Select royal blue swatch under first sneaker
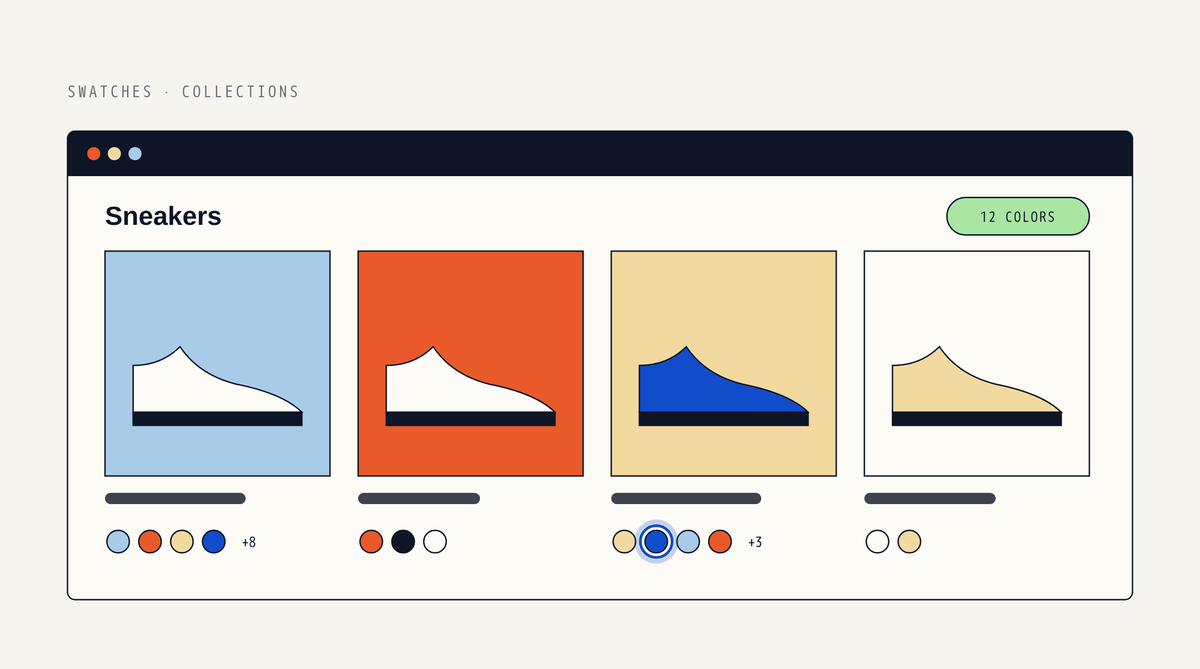 (214, 542)
